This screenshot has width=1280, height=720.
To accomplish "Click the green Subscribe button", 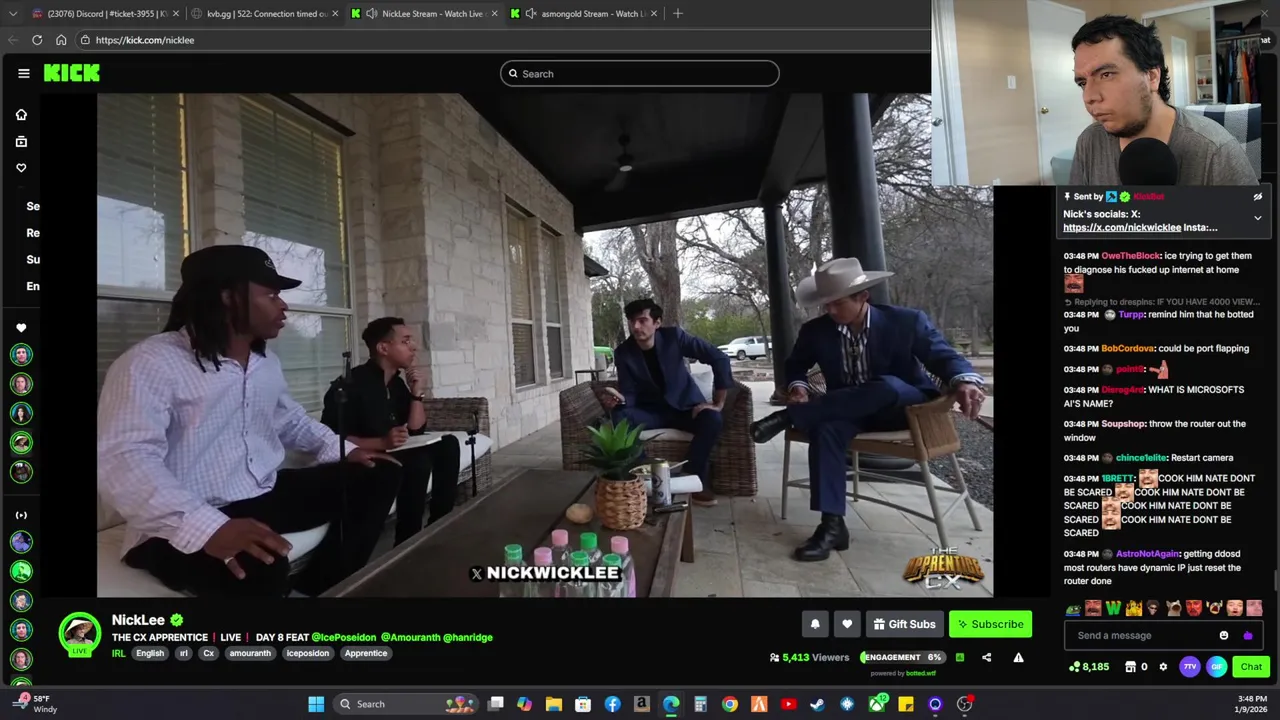I will pos(990,624).
